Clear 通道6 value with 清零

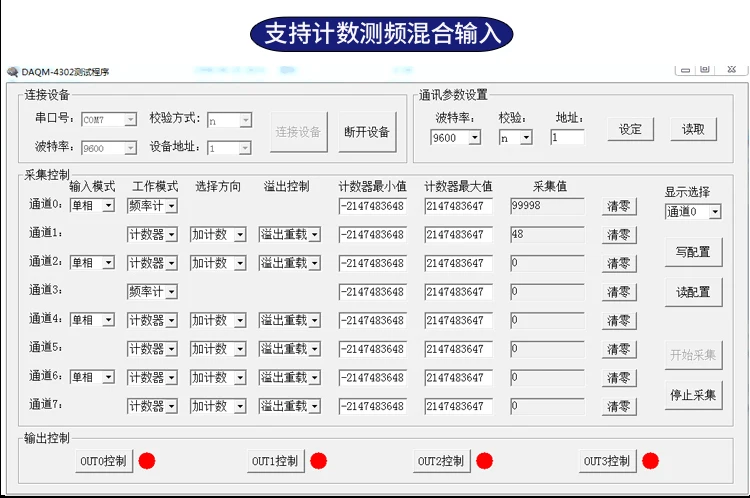click(x=619, y=378)
